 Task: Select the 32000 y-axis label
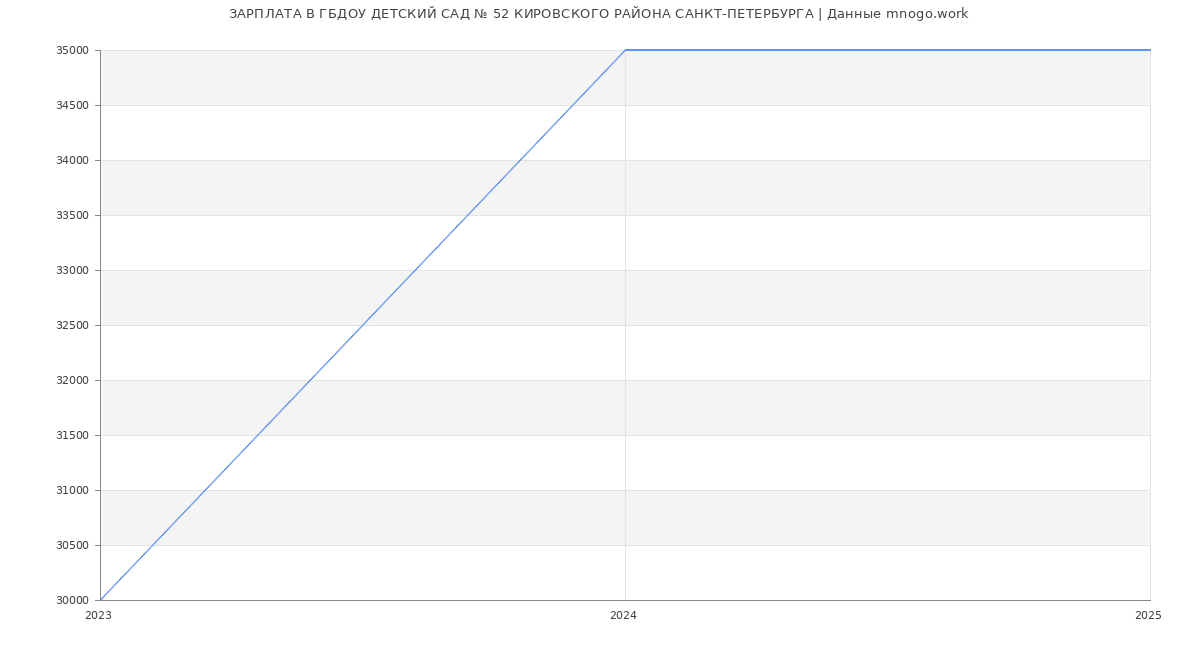coord(73,381)
